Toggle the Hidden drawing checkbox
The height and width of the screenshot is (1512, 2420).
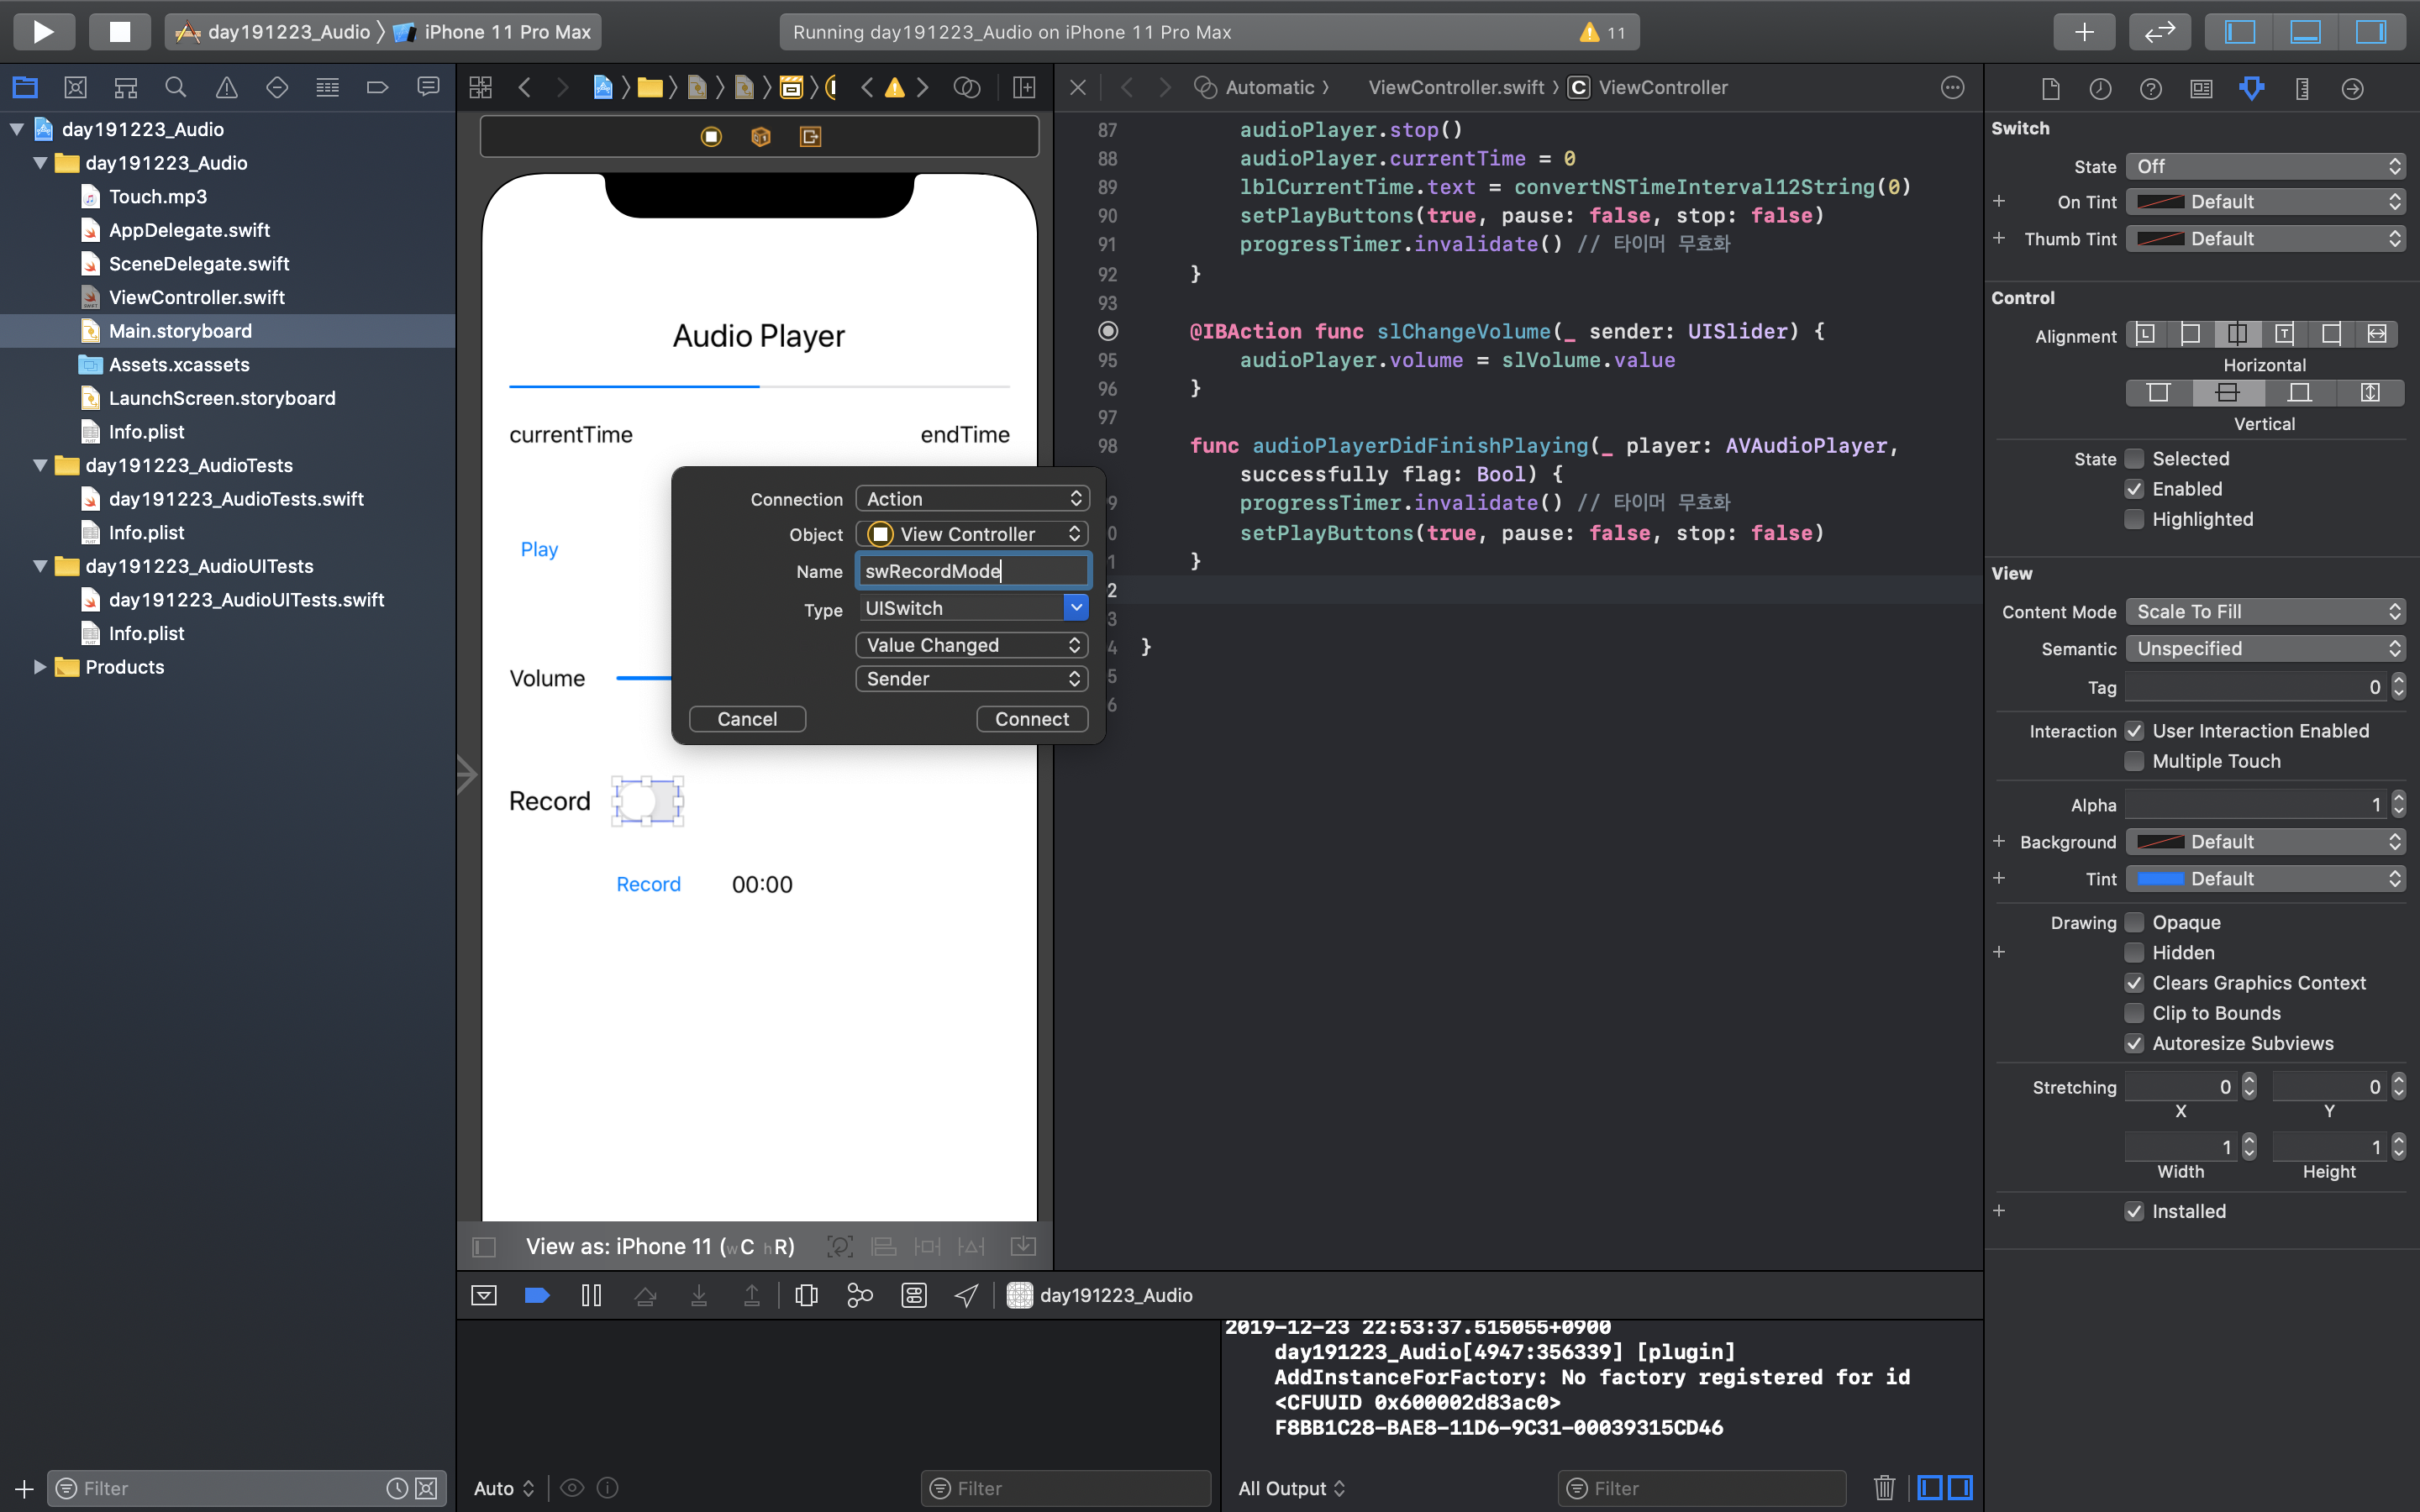click(x=2134, y=953)
